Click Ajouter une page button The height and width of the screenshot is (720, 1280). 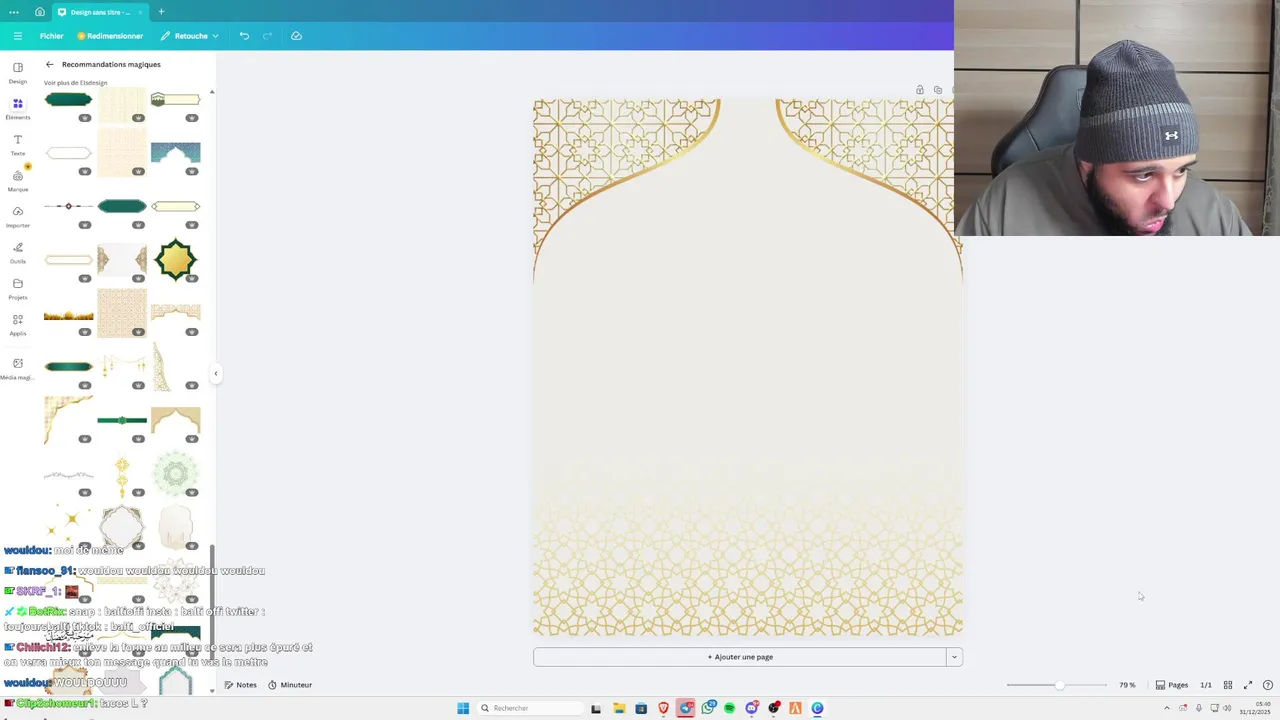tap(740, 657)
